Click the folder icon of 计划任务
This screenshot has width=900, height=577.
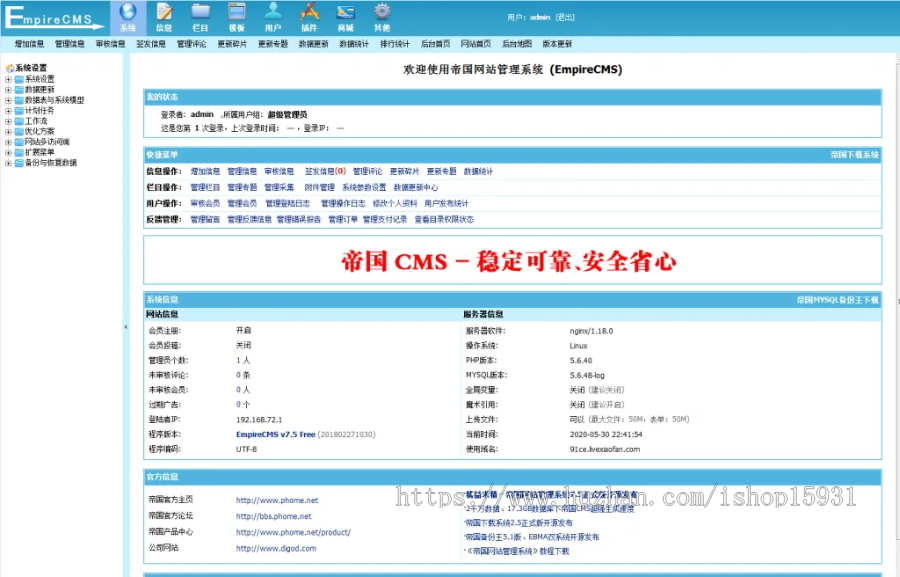pos(19,110)
